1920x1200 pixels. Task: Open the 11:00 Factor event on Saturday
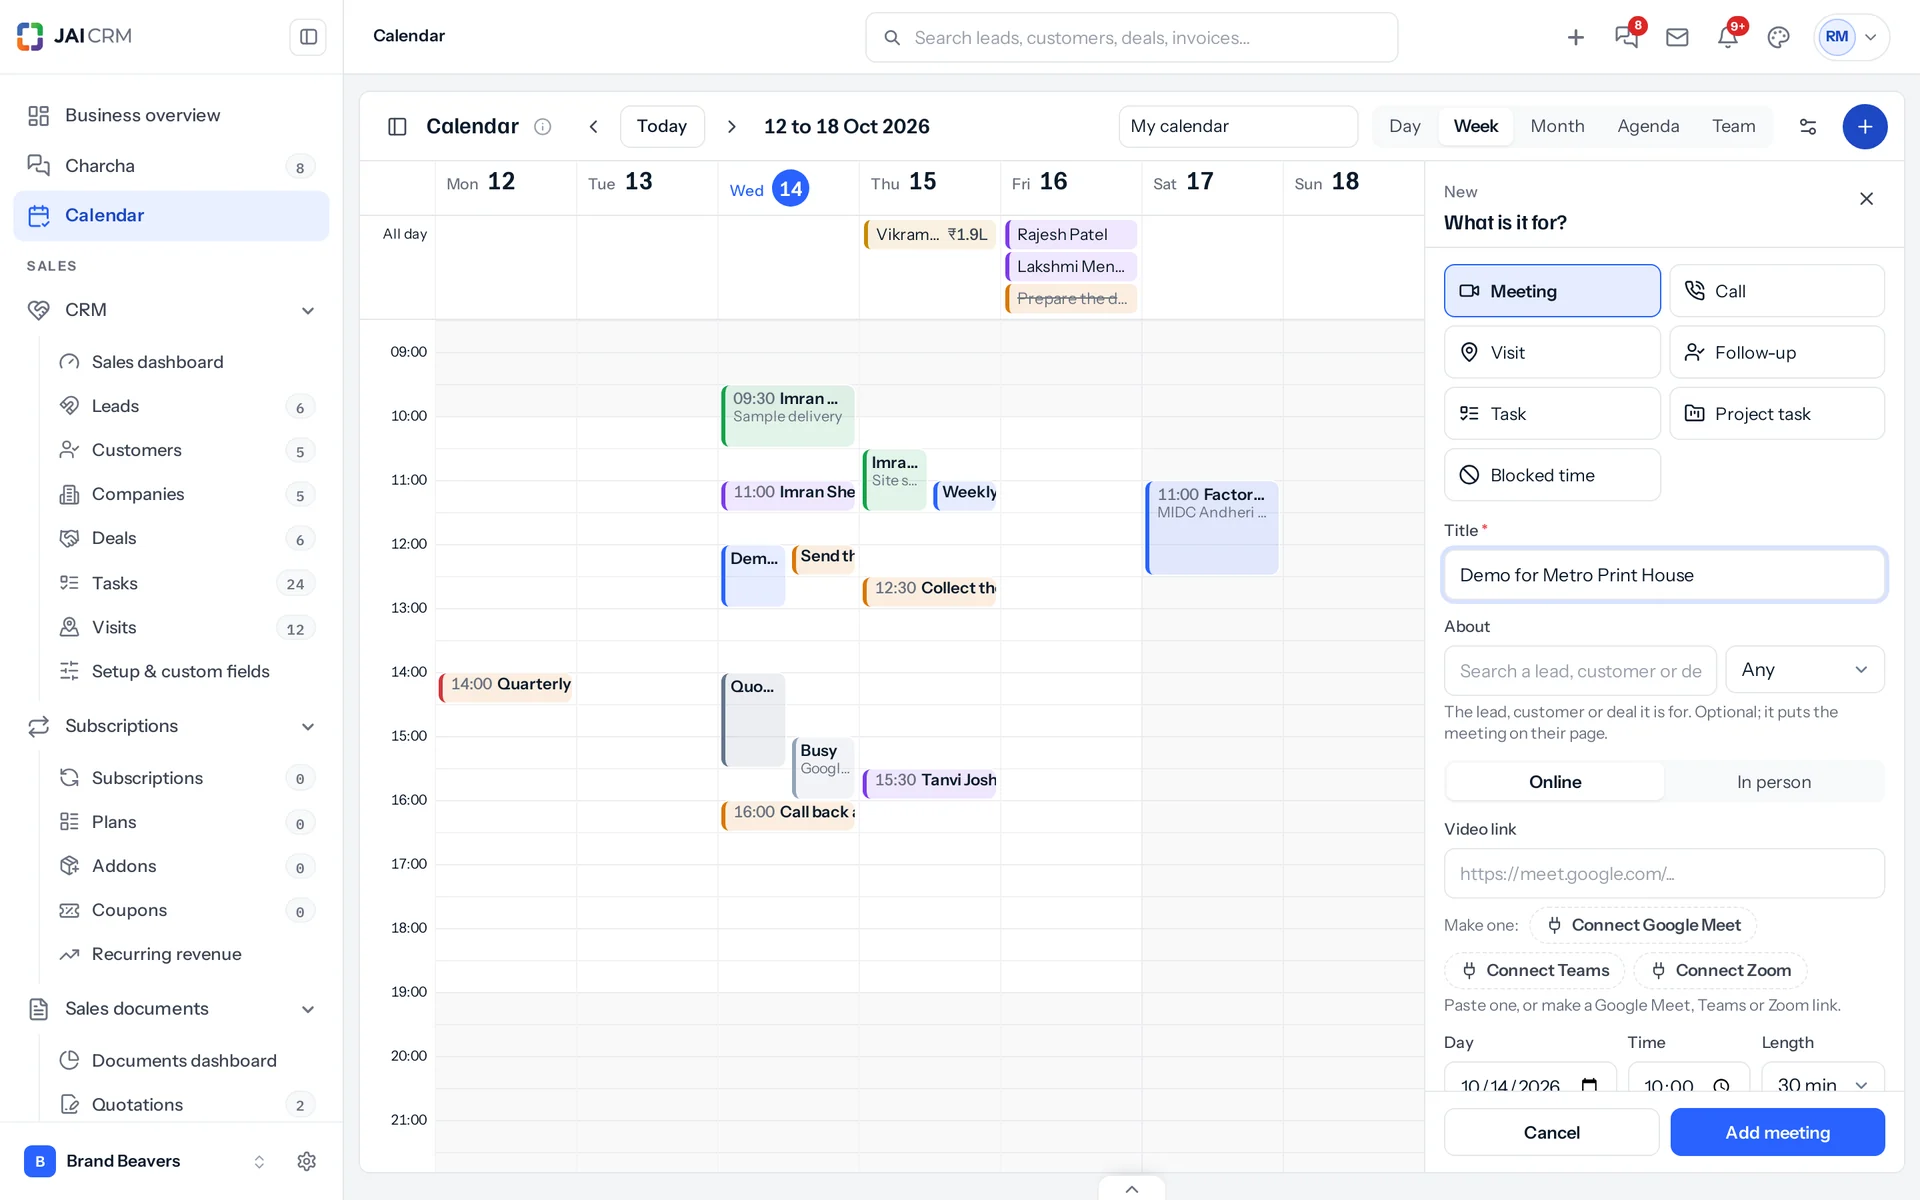coord(1212,527)
